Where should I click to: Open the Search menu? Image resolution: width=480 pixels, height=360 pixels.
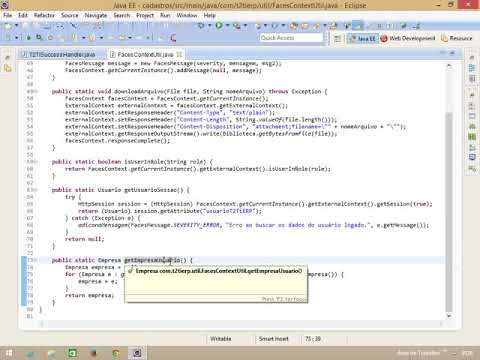[122, 15]
